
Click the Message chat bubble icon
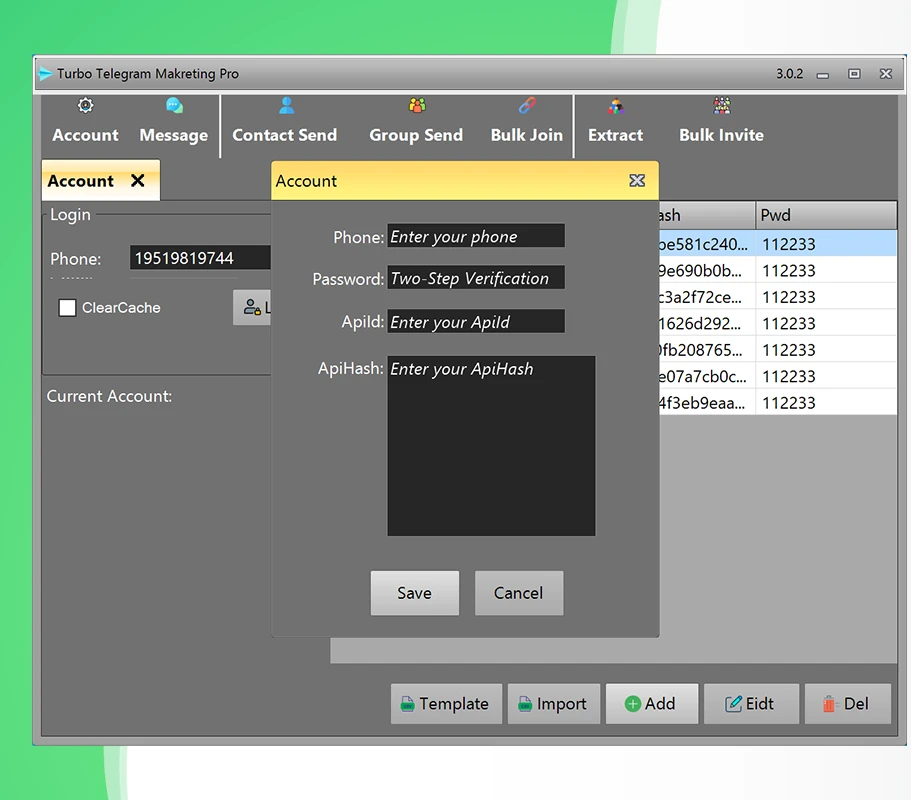[174, 105]
